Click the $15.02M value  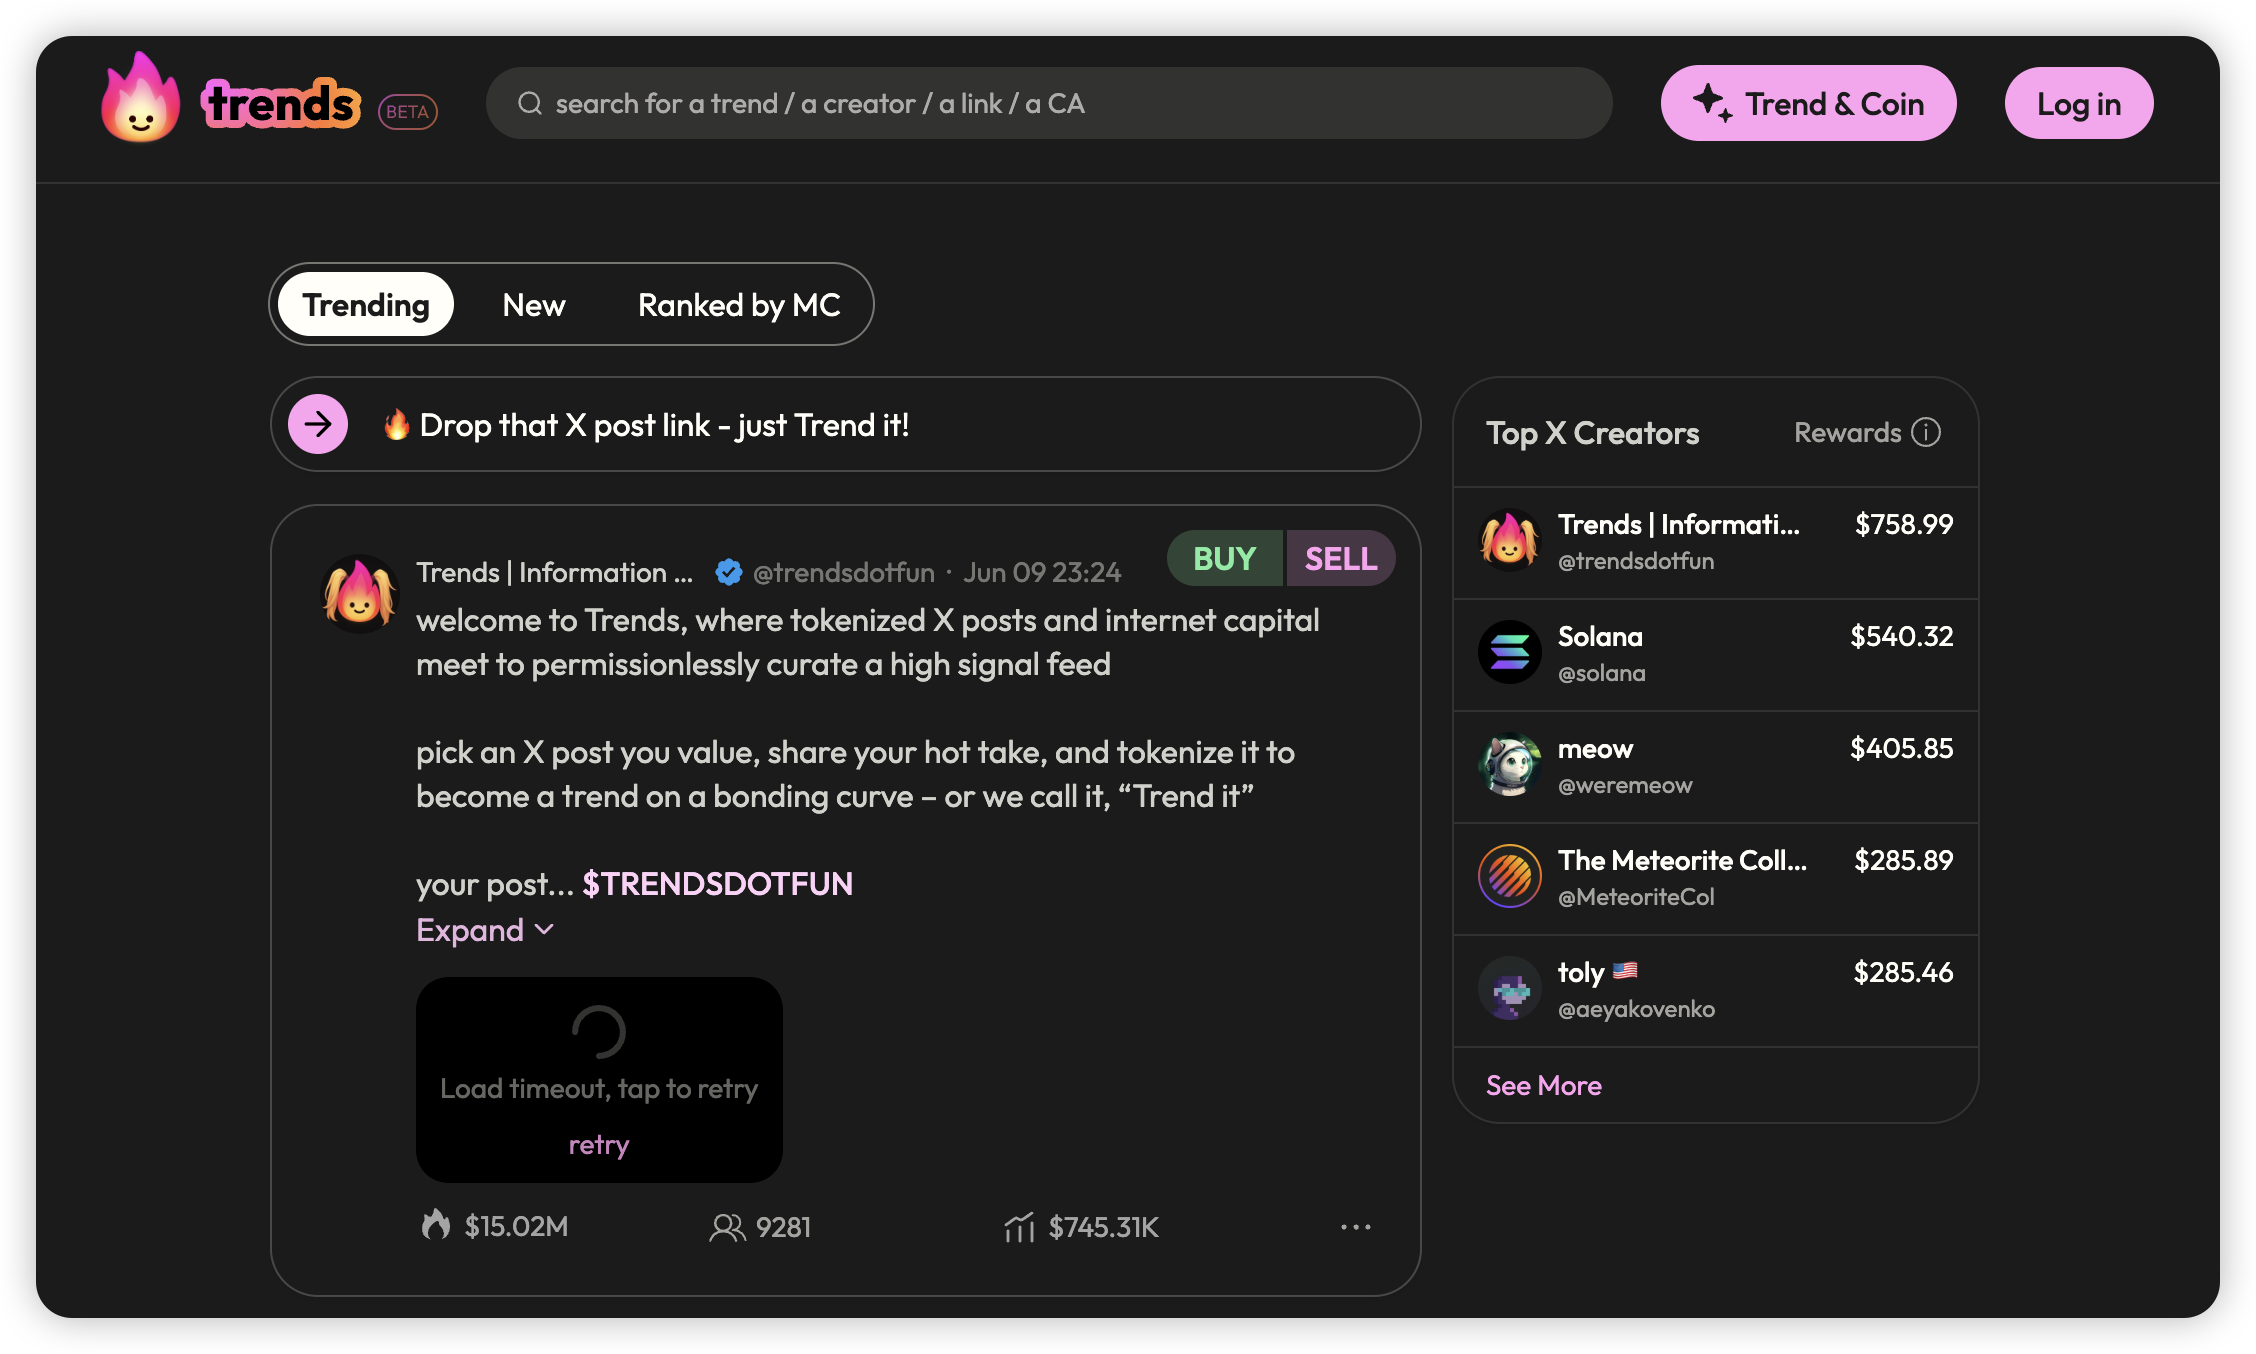coord(516,1226)
